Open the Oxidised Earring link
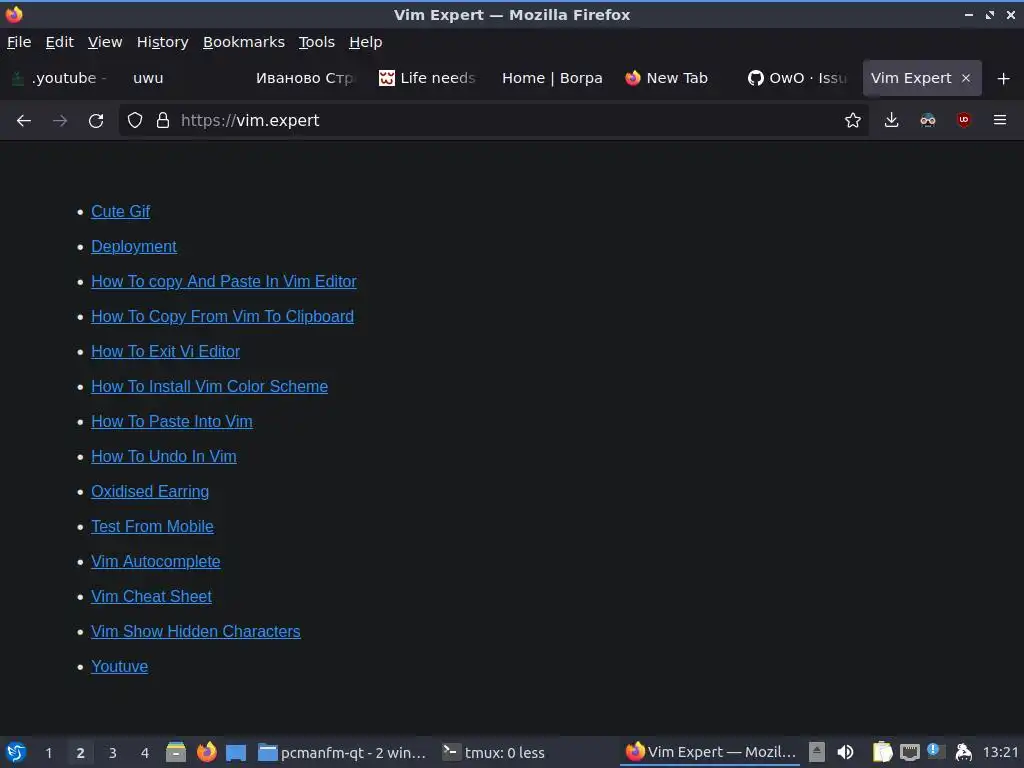The image size is (1024, 768). (150, 492)
